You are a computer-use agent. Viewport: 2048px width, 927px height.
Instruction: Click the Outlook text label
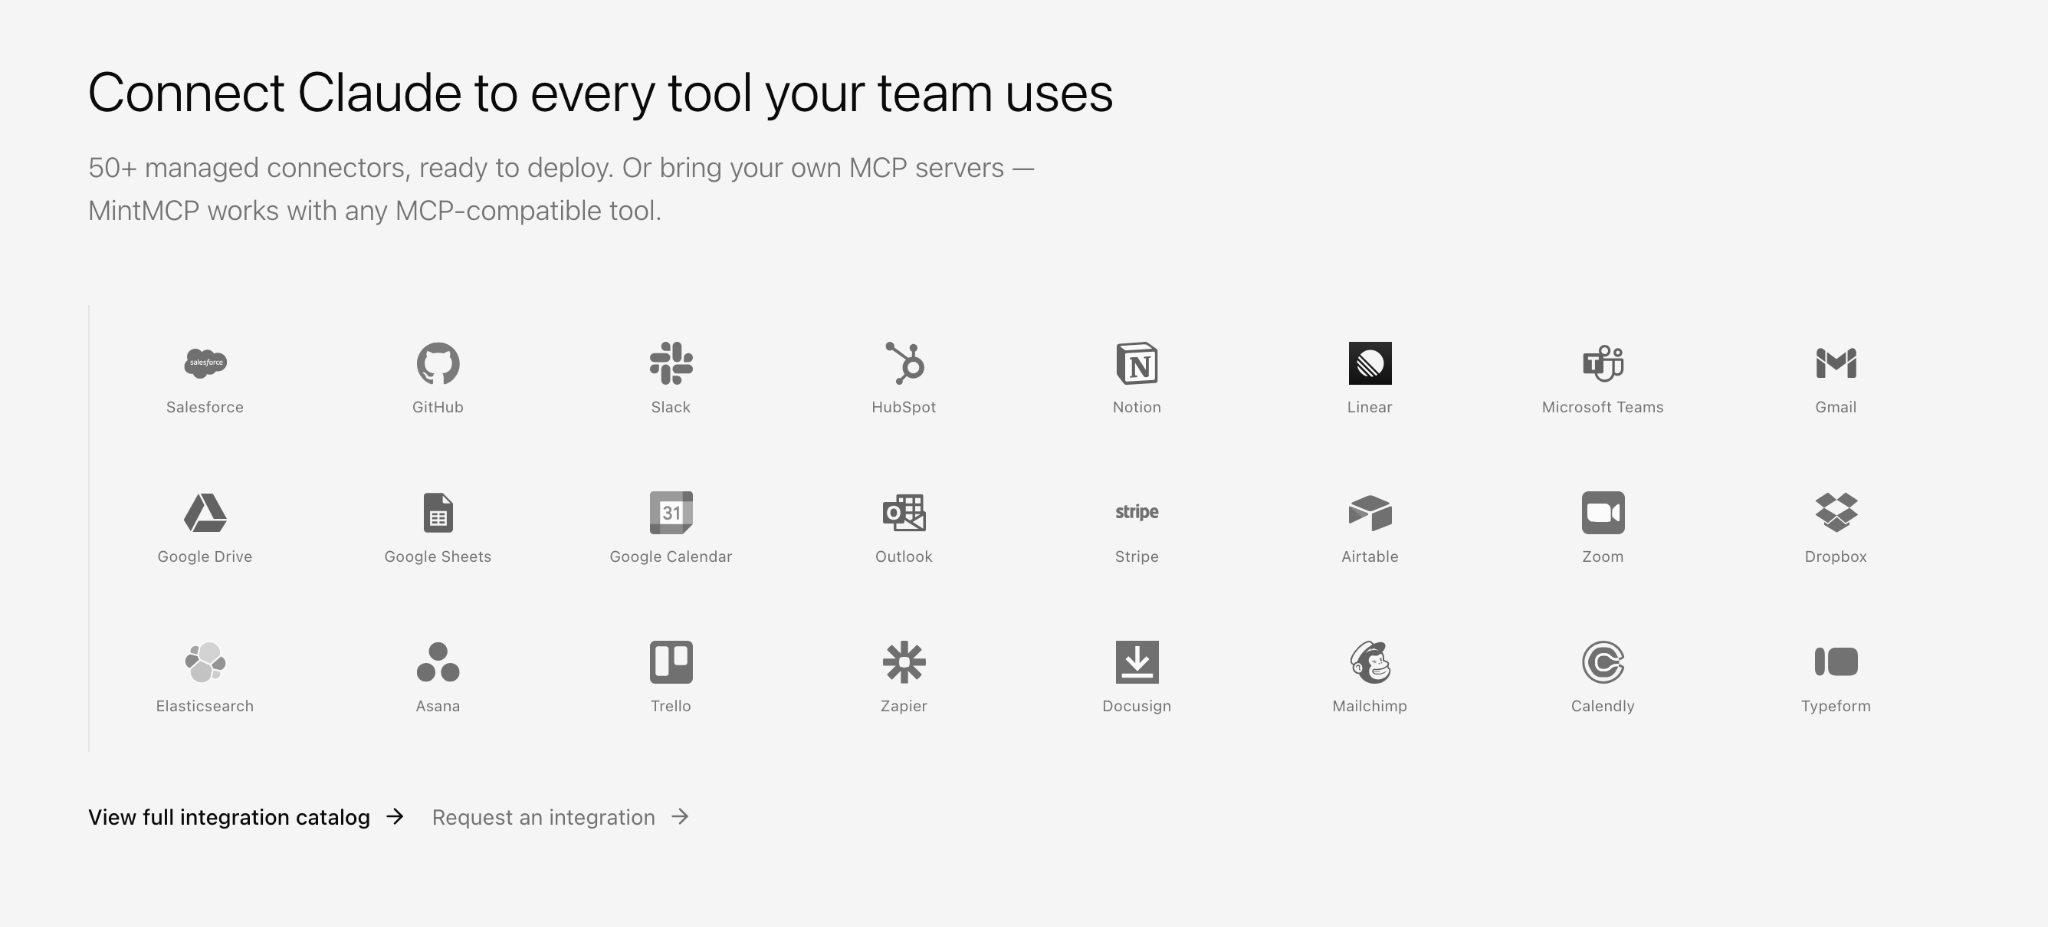click(904, 557)
